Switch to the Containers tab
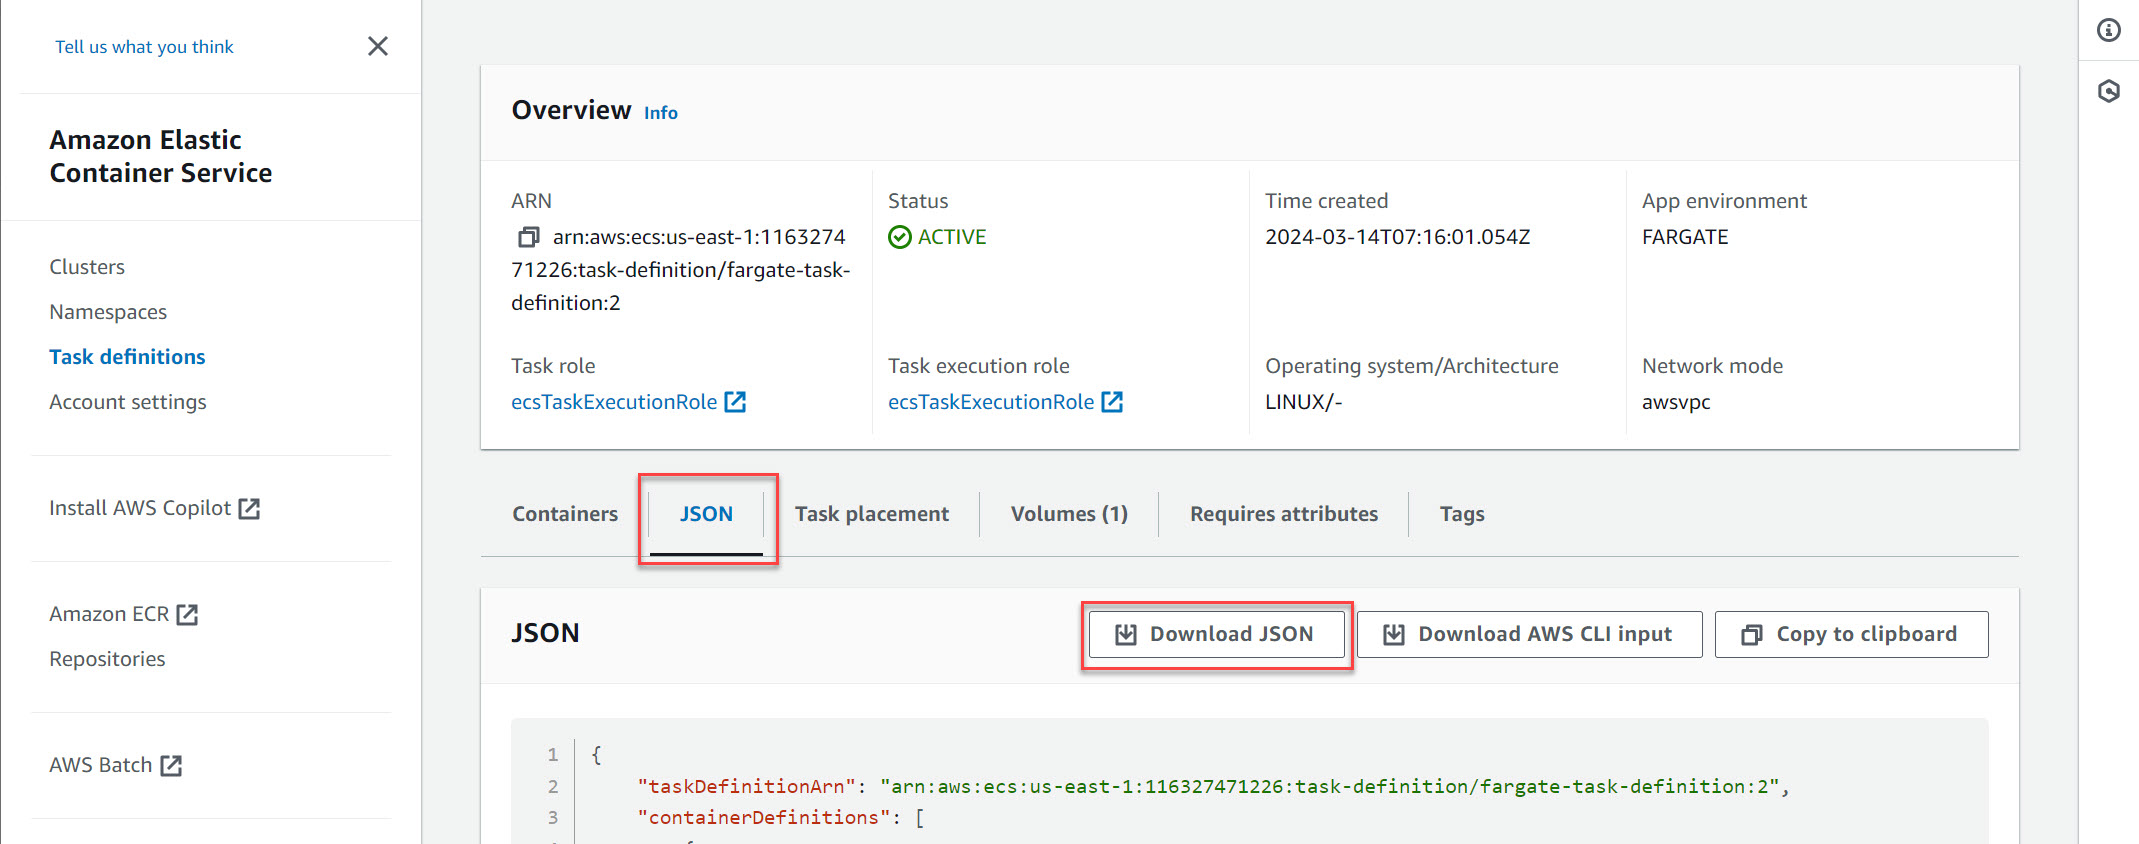 click(x=565, y=514)
